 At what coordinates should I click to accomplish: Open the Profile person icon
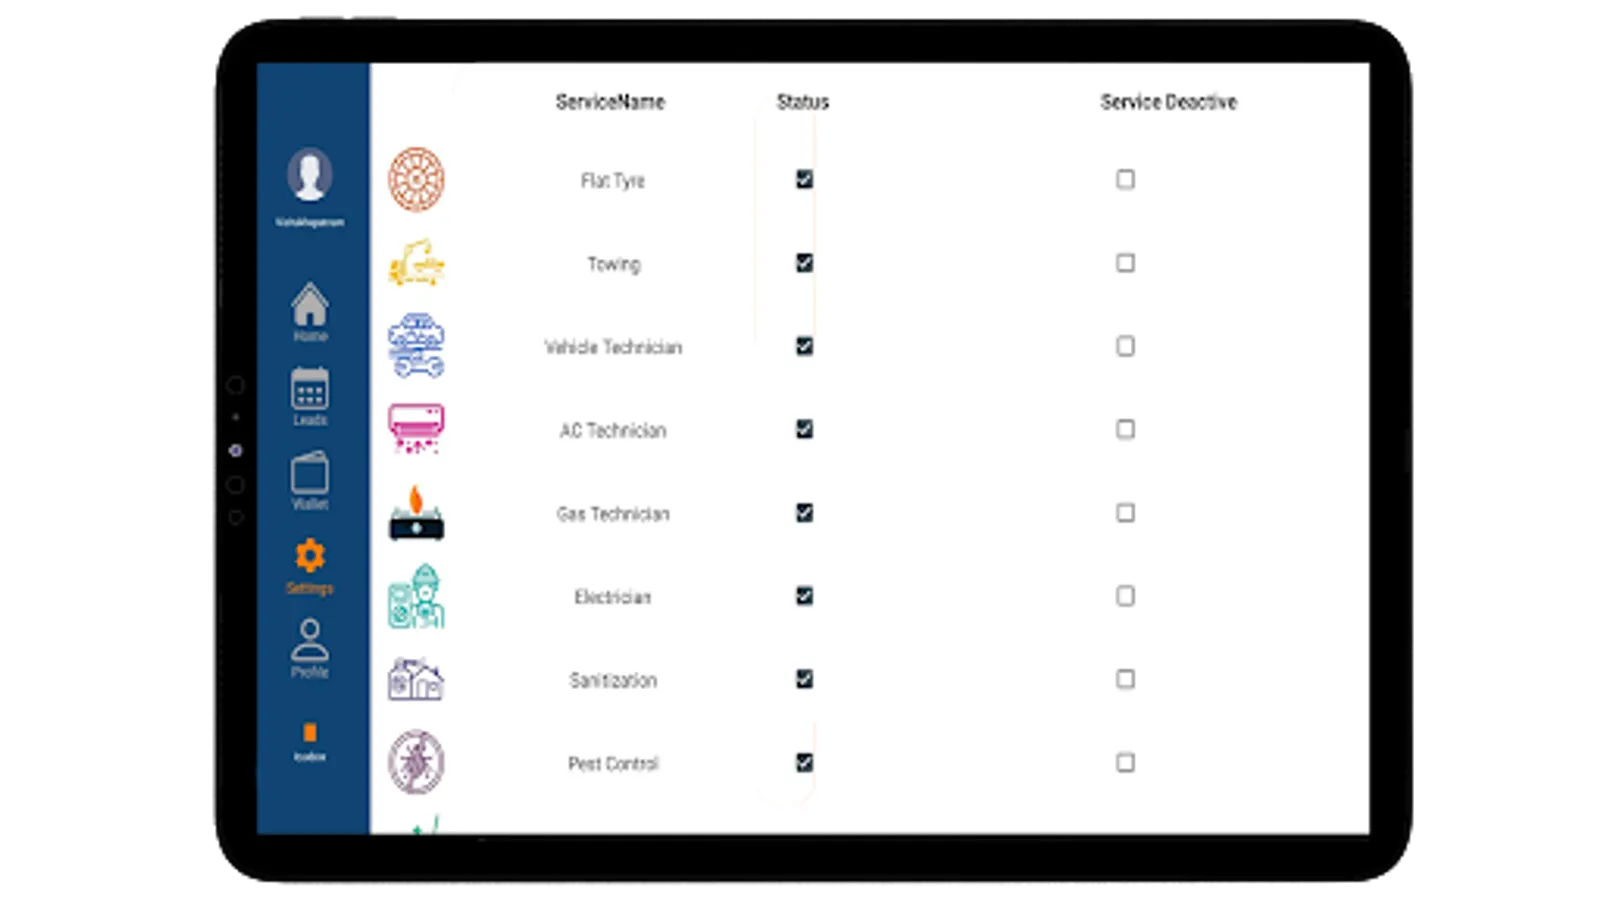tap(310, 640)
